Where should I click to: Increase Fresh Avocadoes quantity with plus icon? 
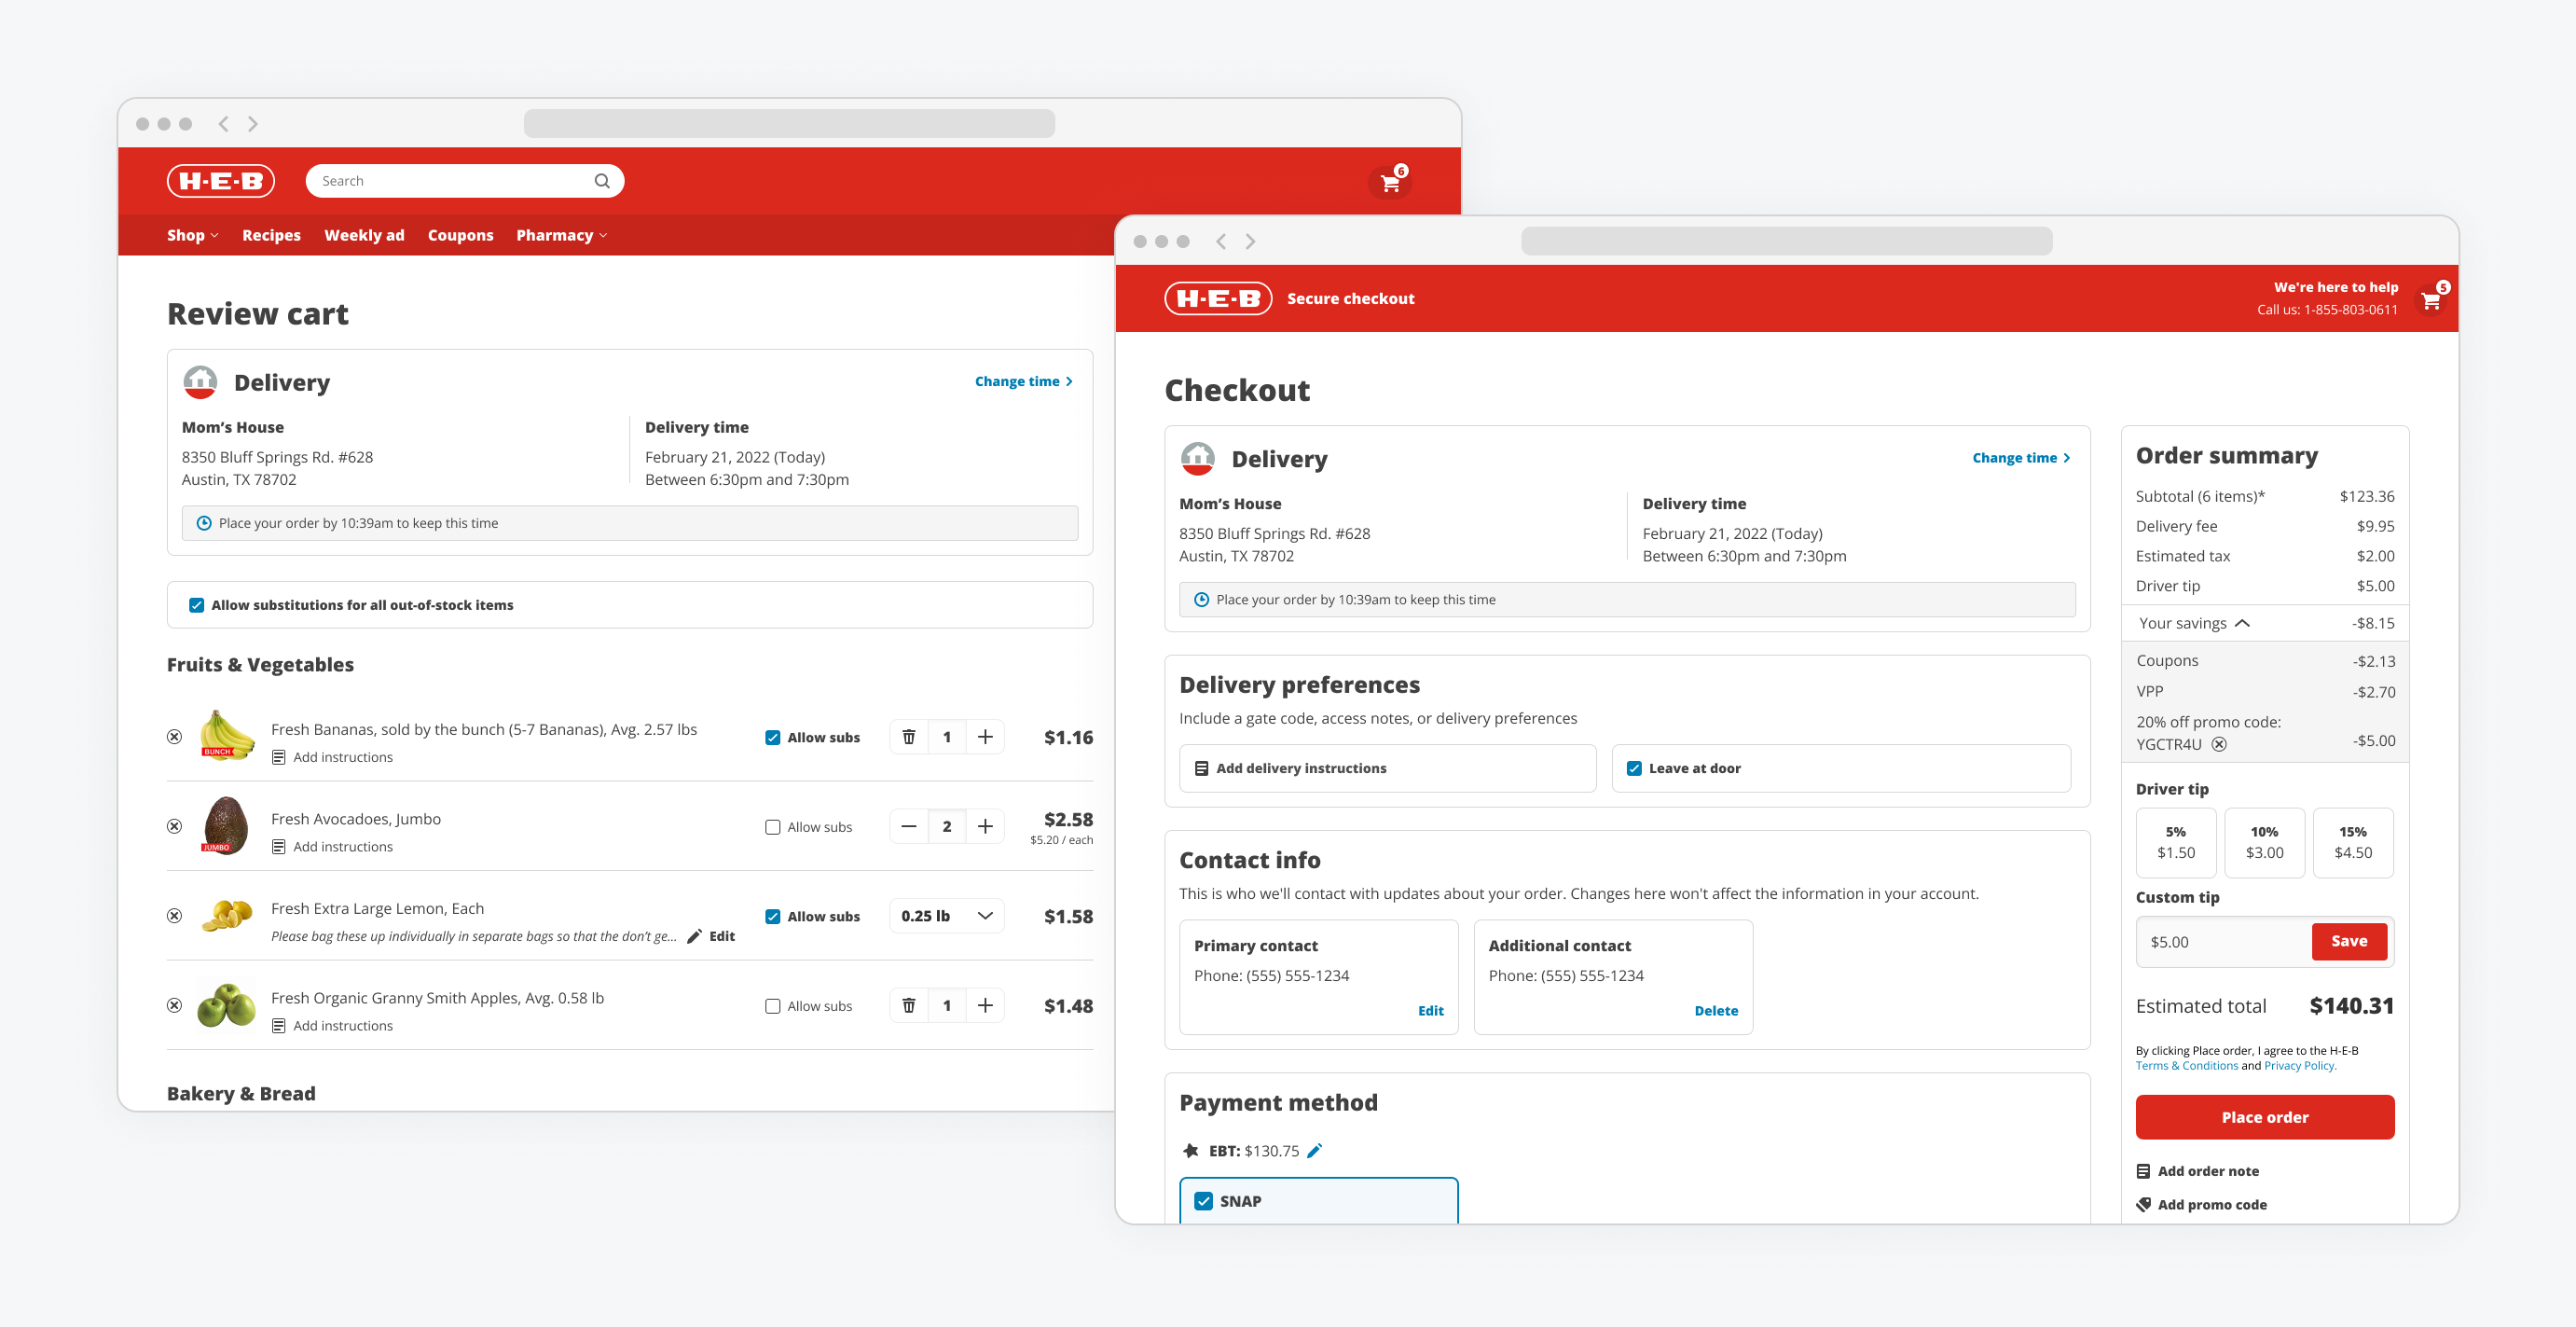(985, 826)
